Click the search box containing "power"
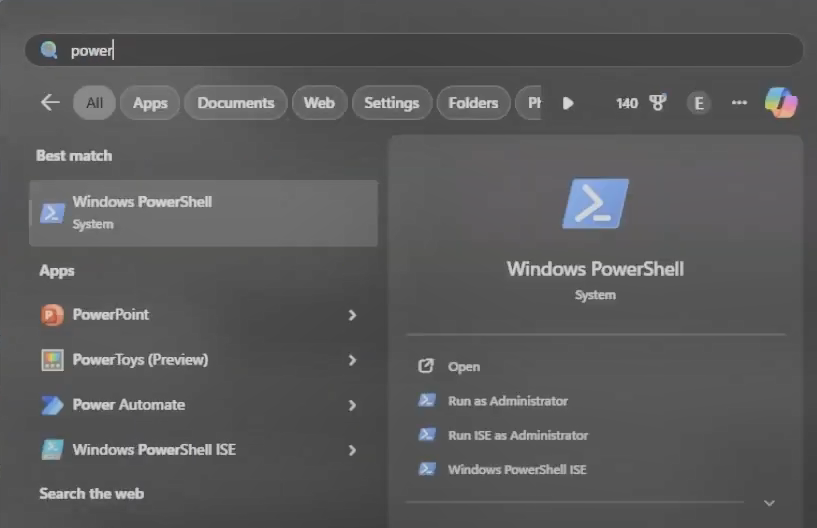Image resolution: width=817 pixels, height=528 pixels. tap(414, 50)
